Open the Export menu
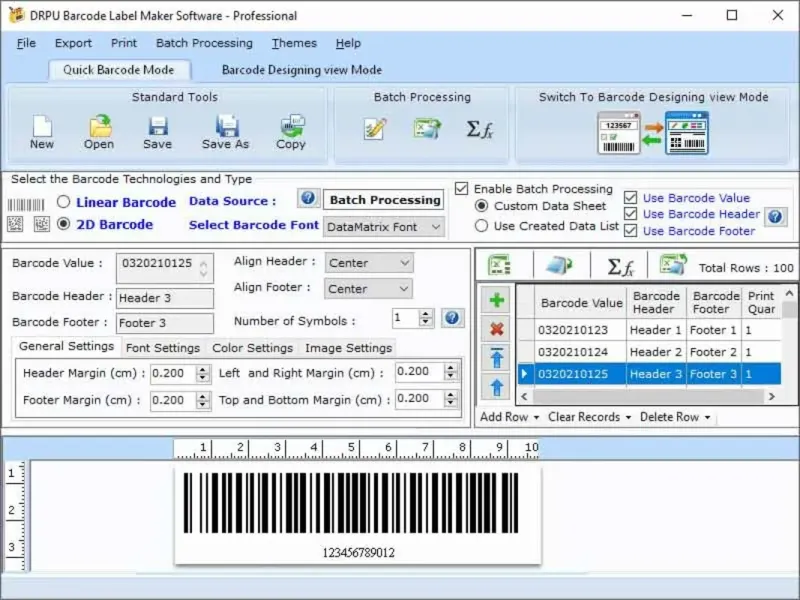The image size is (800, 600). pyautogui.click(x=73, y=43)
